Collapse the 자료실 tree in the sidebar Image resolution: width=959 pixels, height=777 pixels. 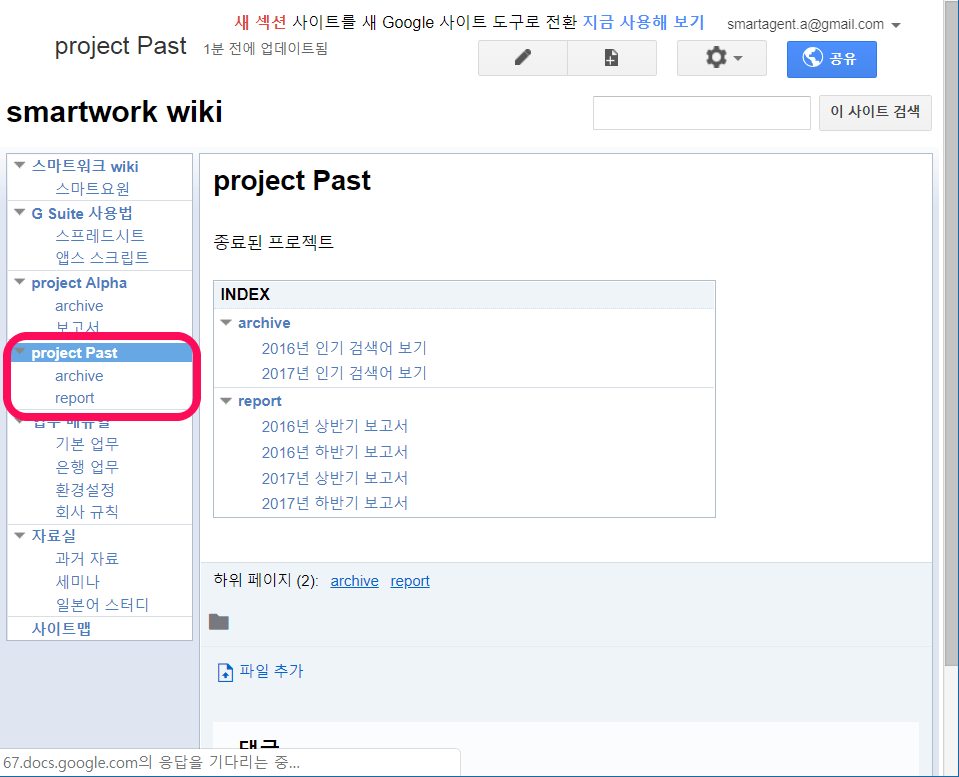(x=19, y=535)
